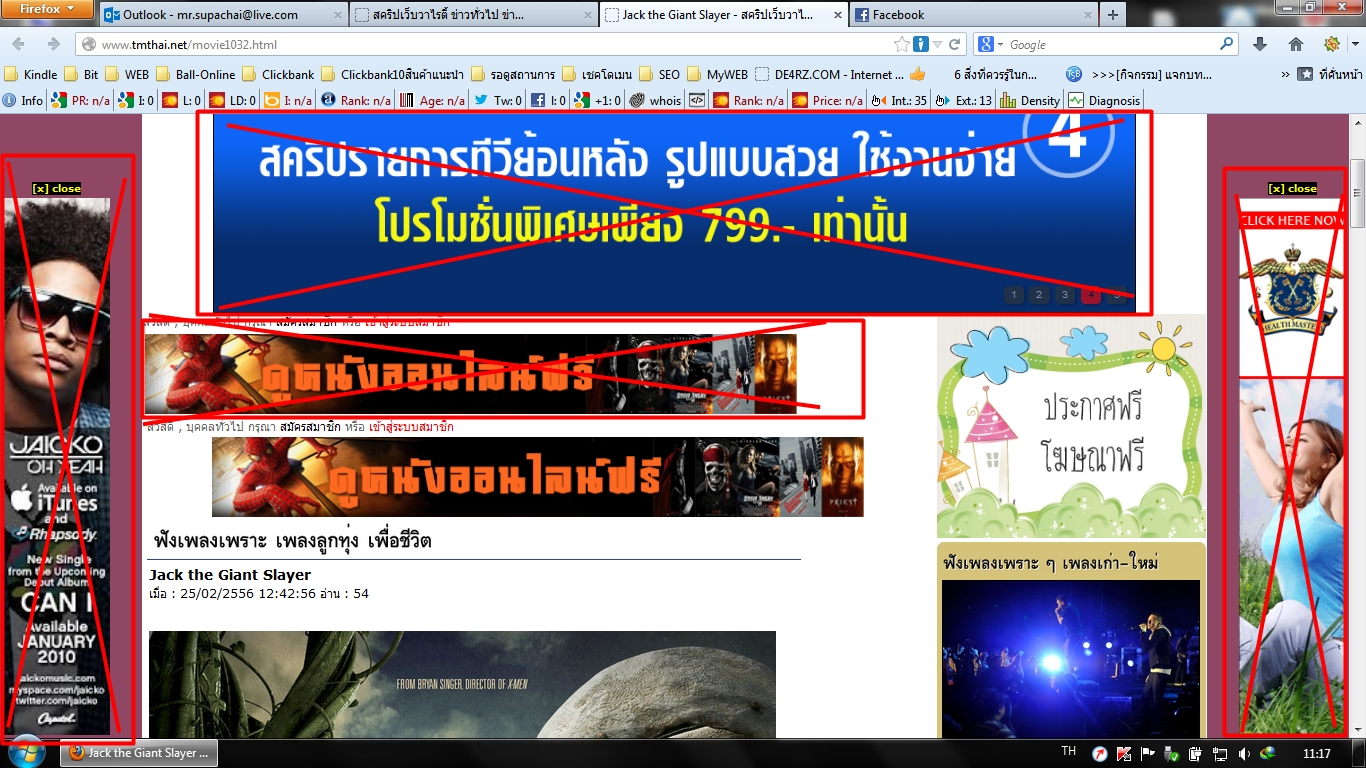Click the domain Age indicator

click(x=432, y=100)
